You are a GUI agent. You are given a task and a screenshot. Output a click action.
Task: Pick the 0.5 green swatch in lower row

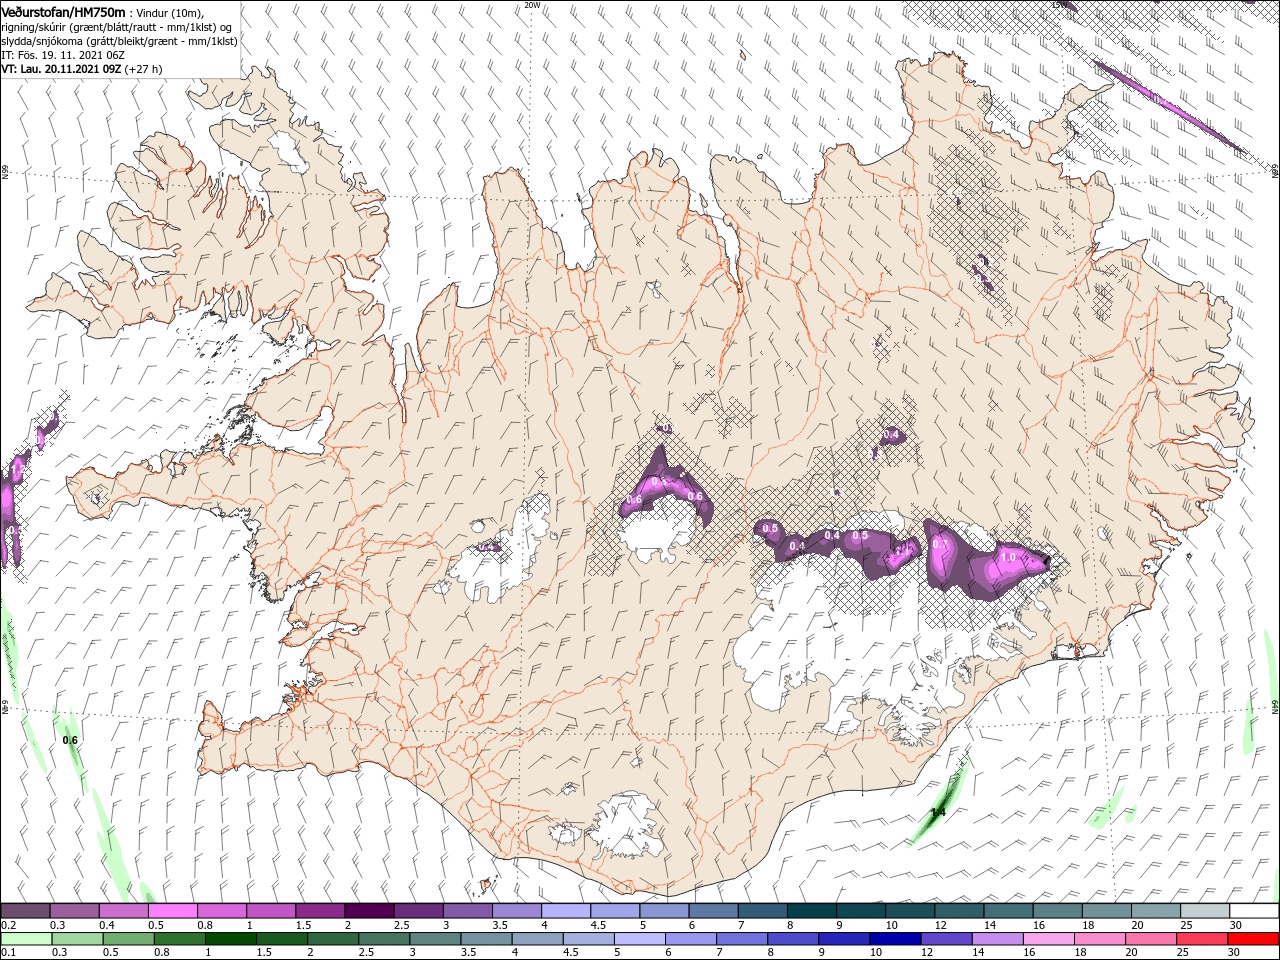pyautogui.click(x=128, y=939)
